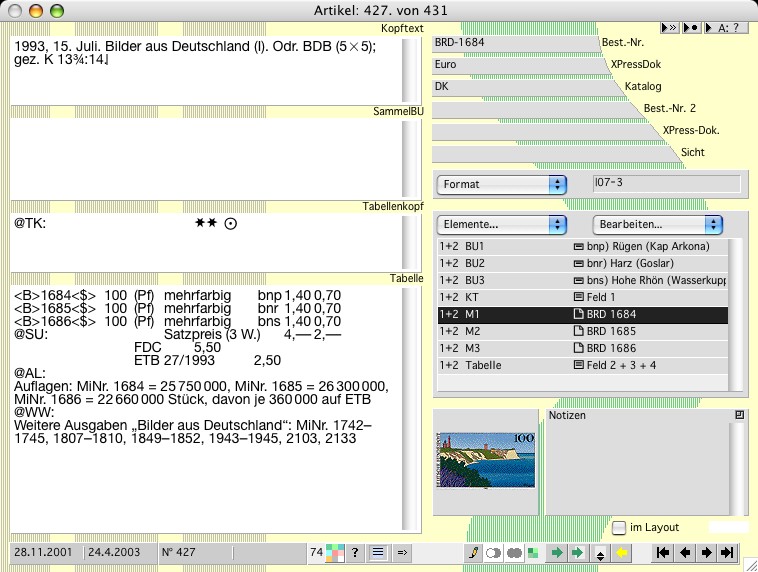Click the stamp thumbnail image
Viewport: 758px width, 572px height.
click(x=485, y=460)
